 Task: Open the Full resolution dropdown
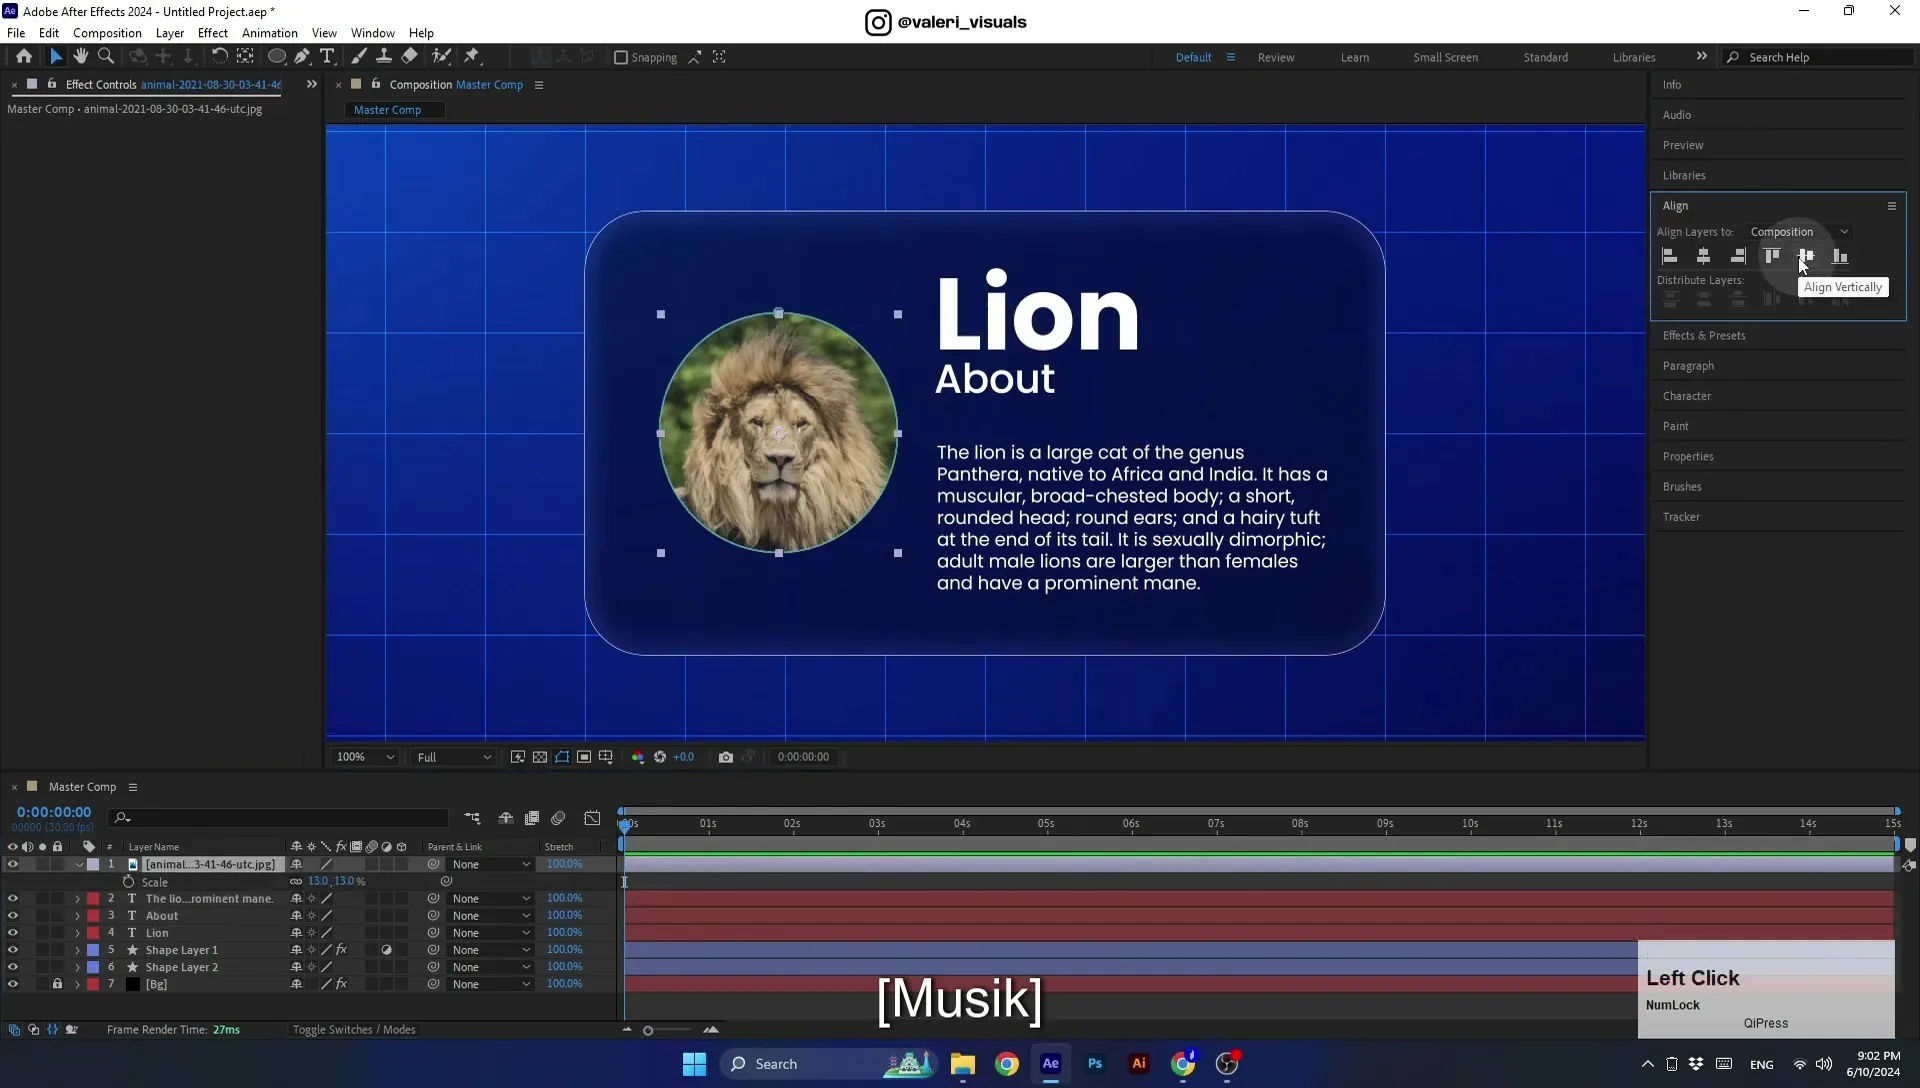tap(453, 757)
